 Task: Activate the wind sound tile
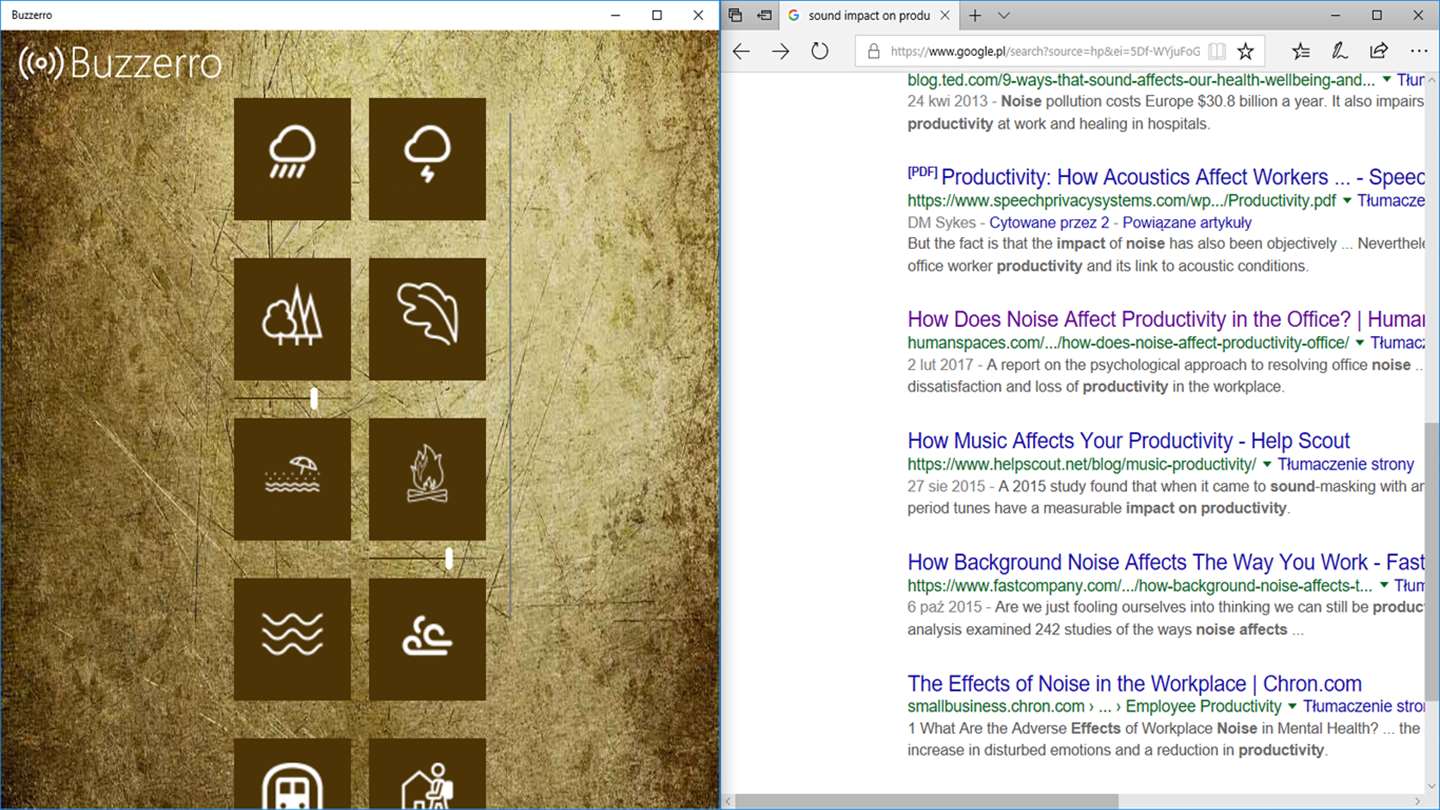pyautogui.click(x=427, y=639)
